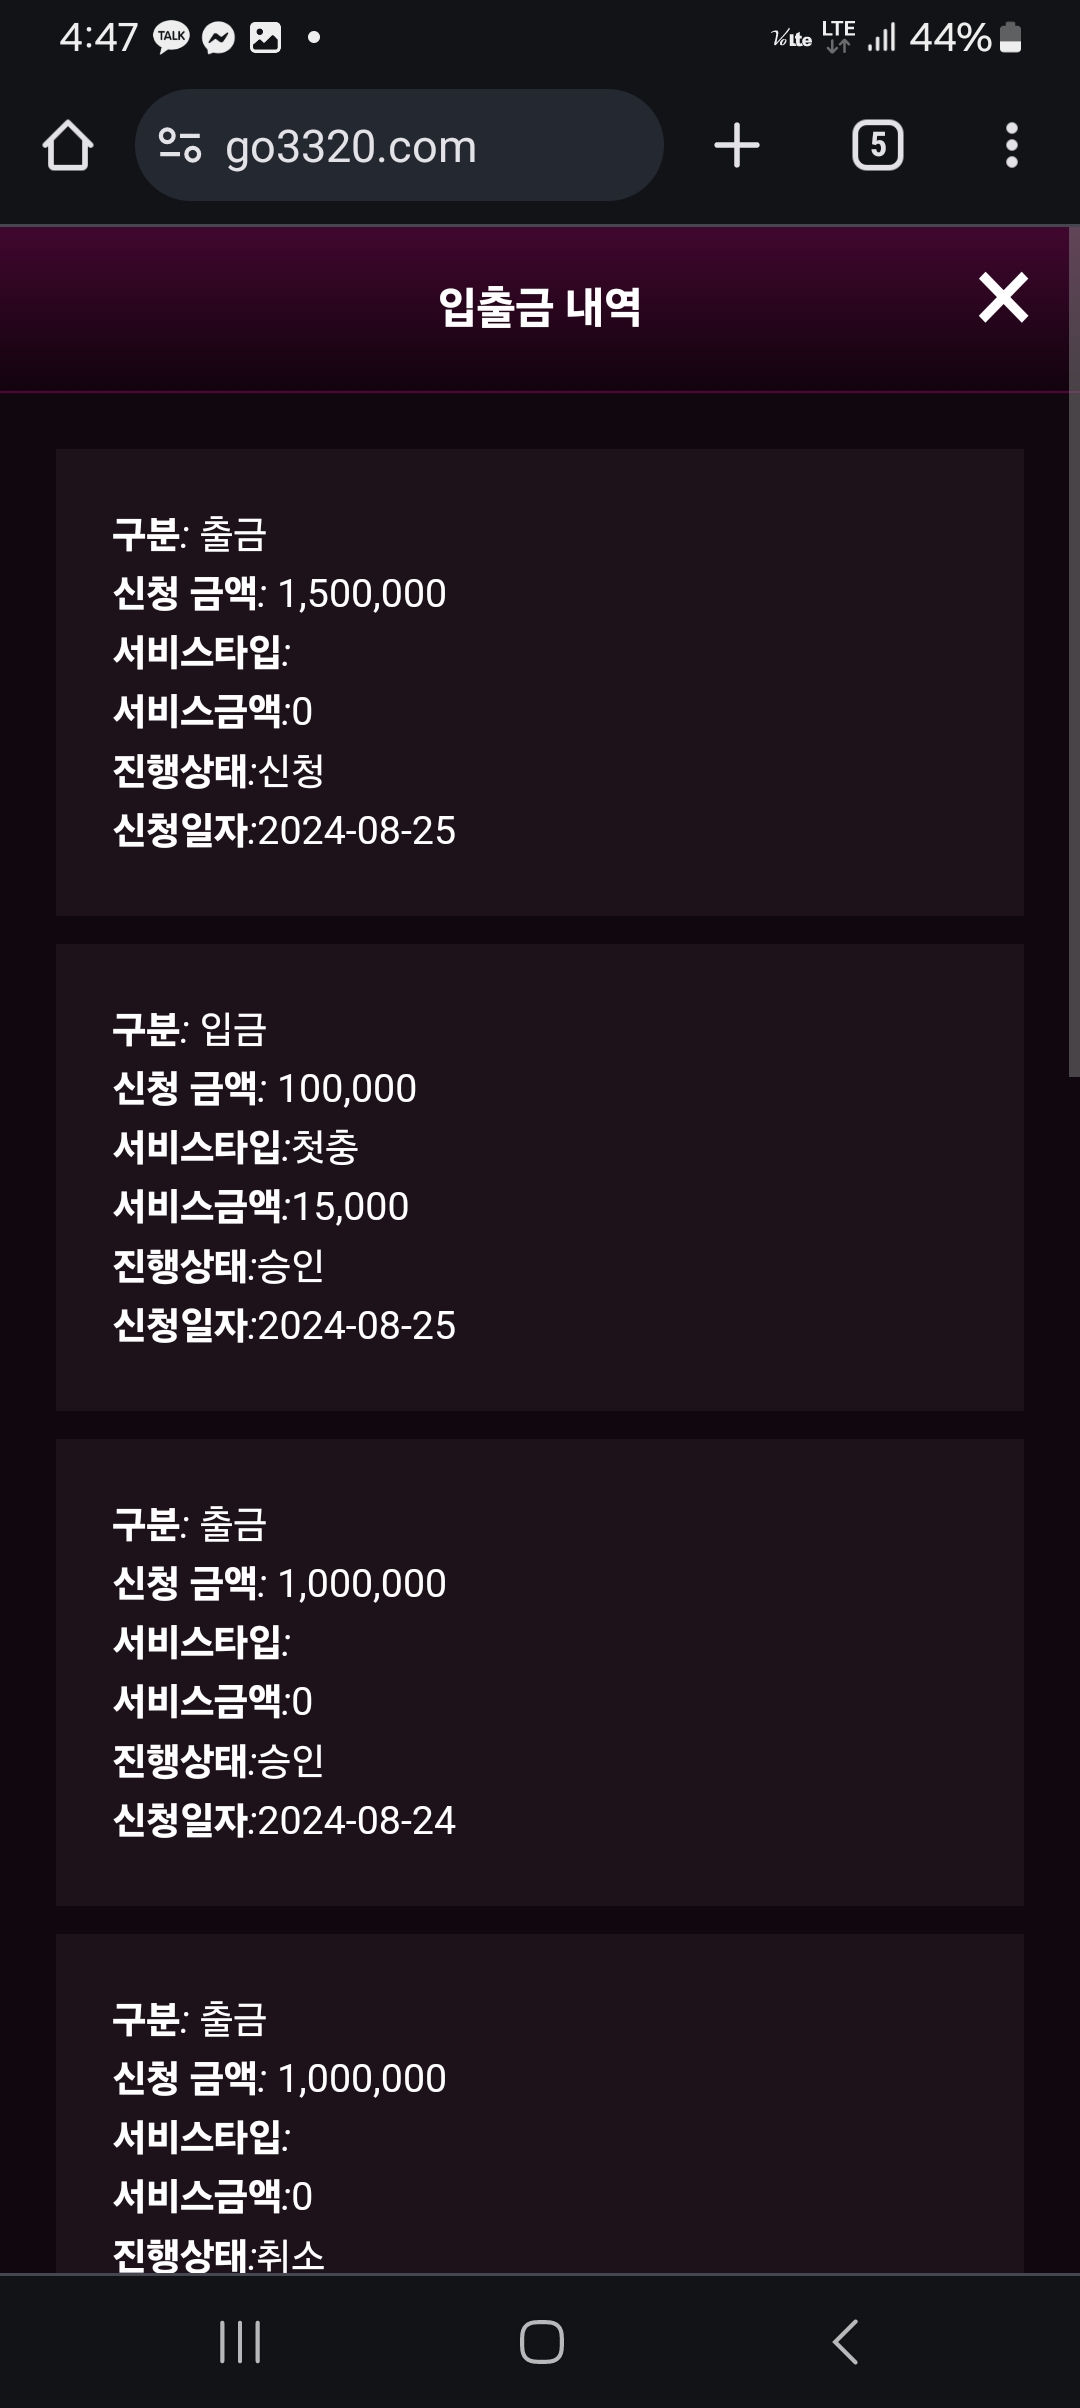Open a new tab with plus icon
This screenshot has width=1080, height=2408.
coord(737,146)
